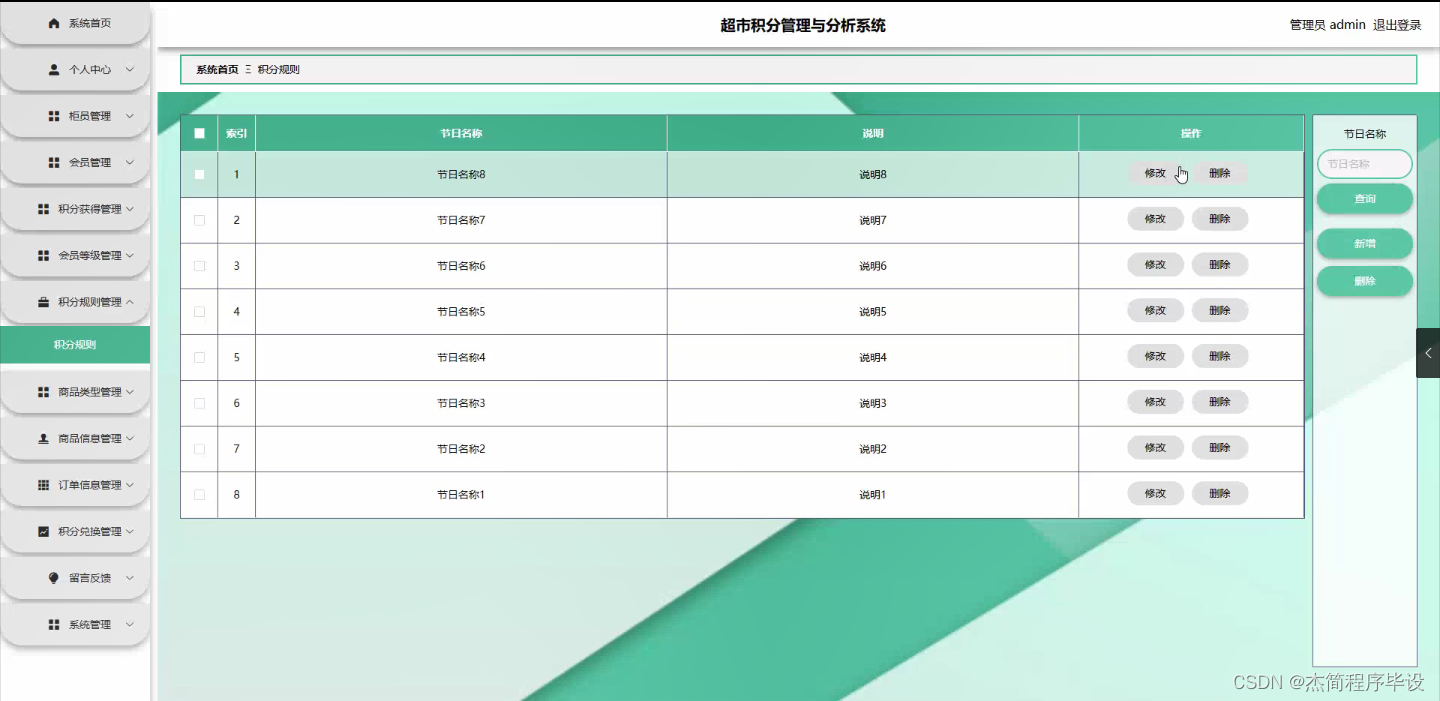Select 积分规则 in the sidebar
The image size is (1440, 701).
click(75, 344)
